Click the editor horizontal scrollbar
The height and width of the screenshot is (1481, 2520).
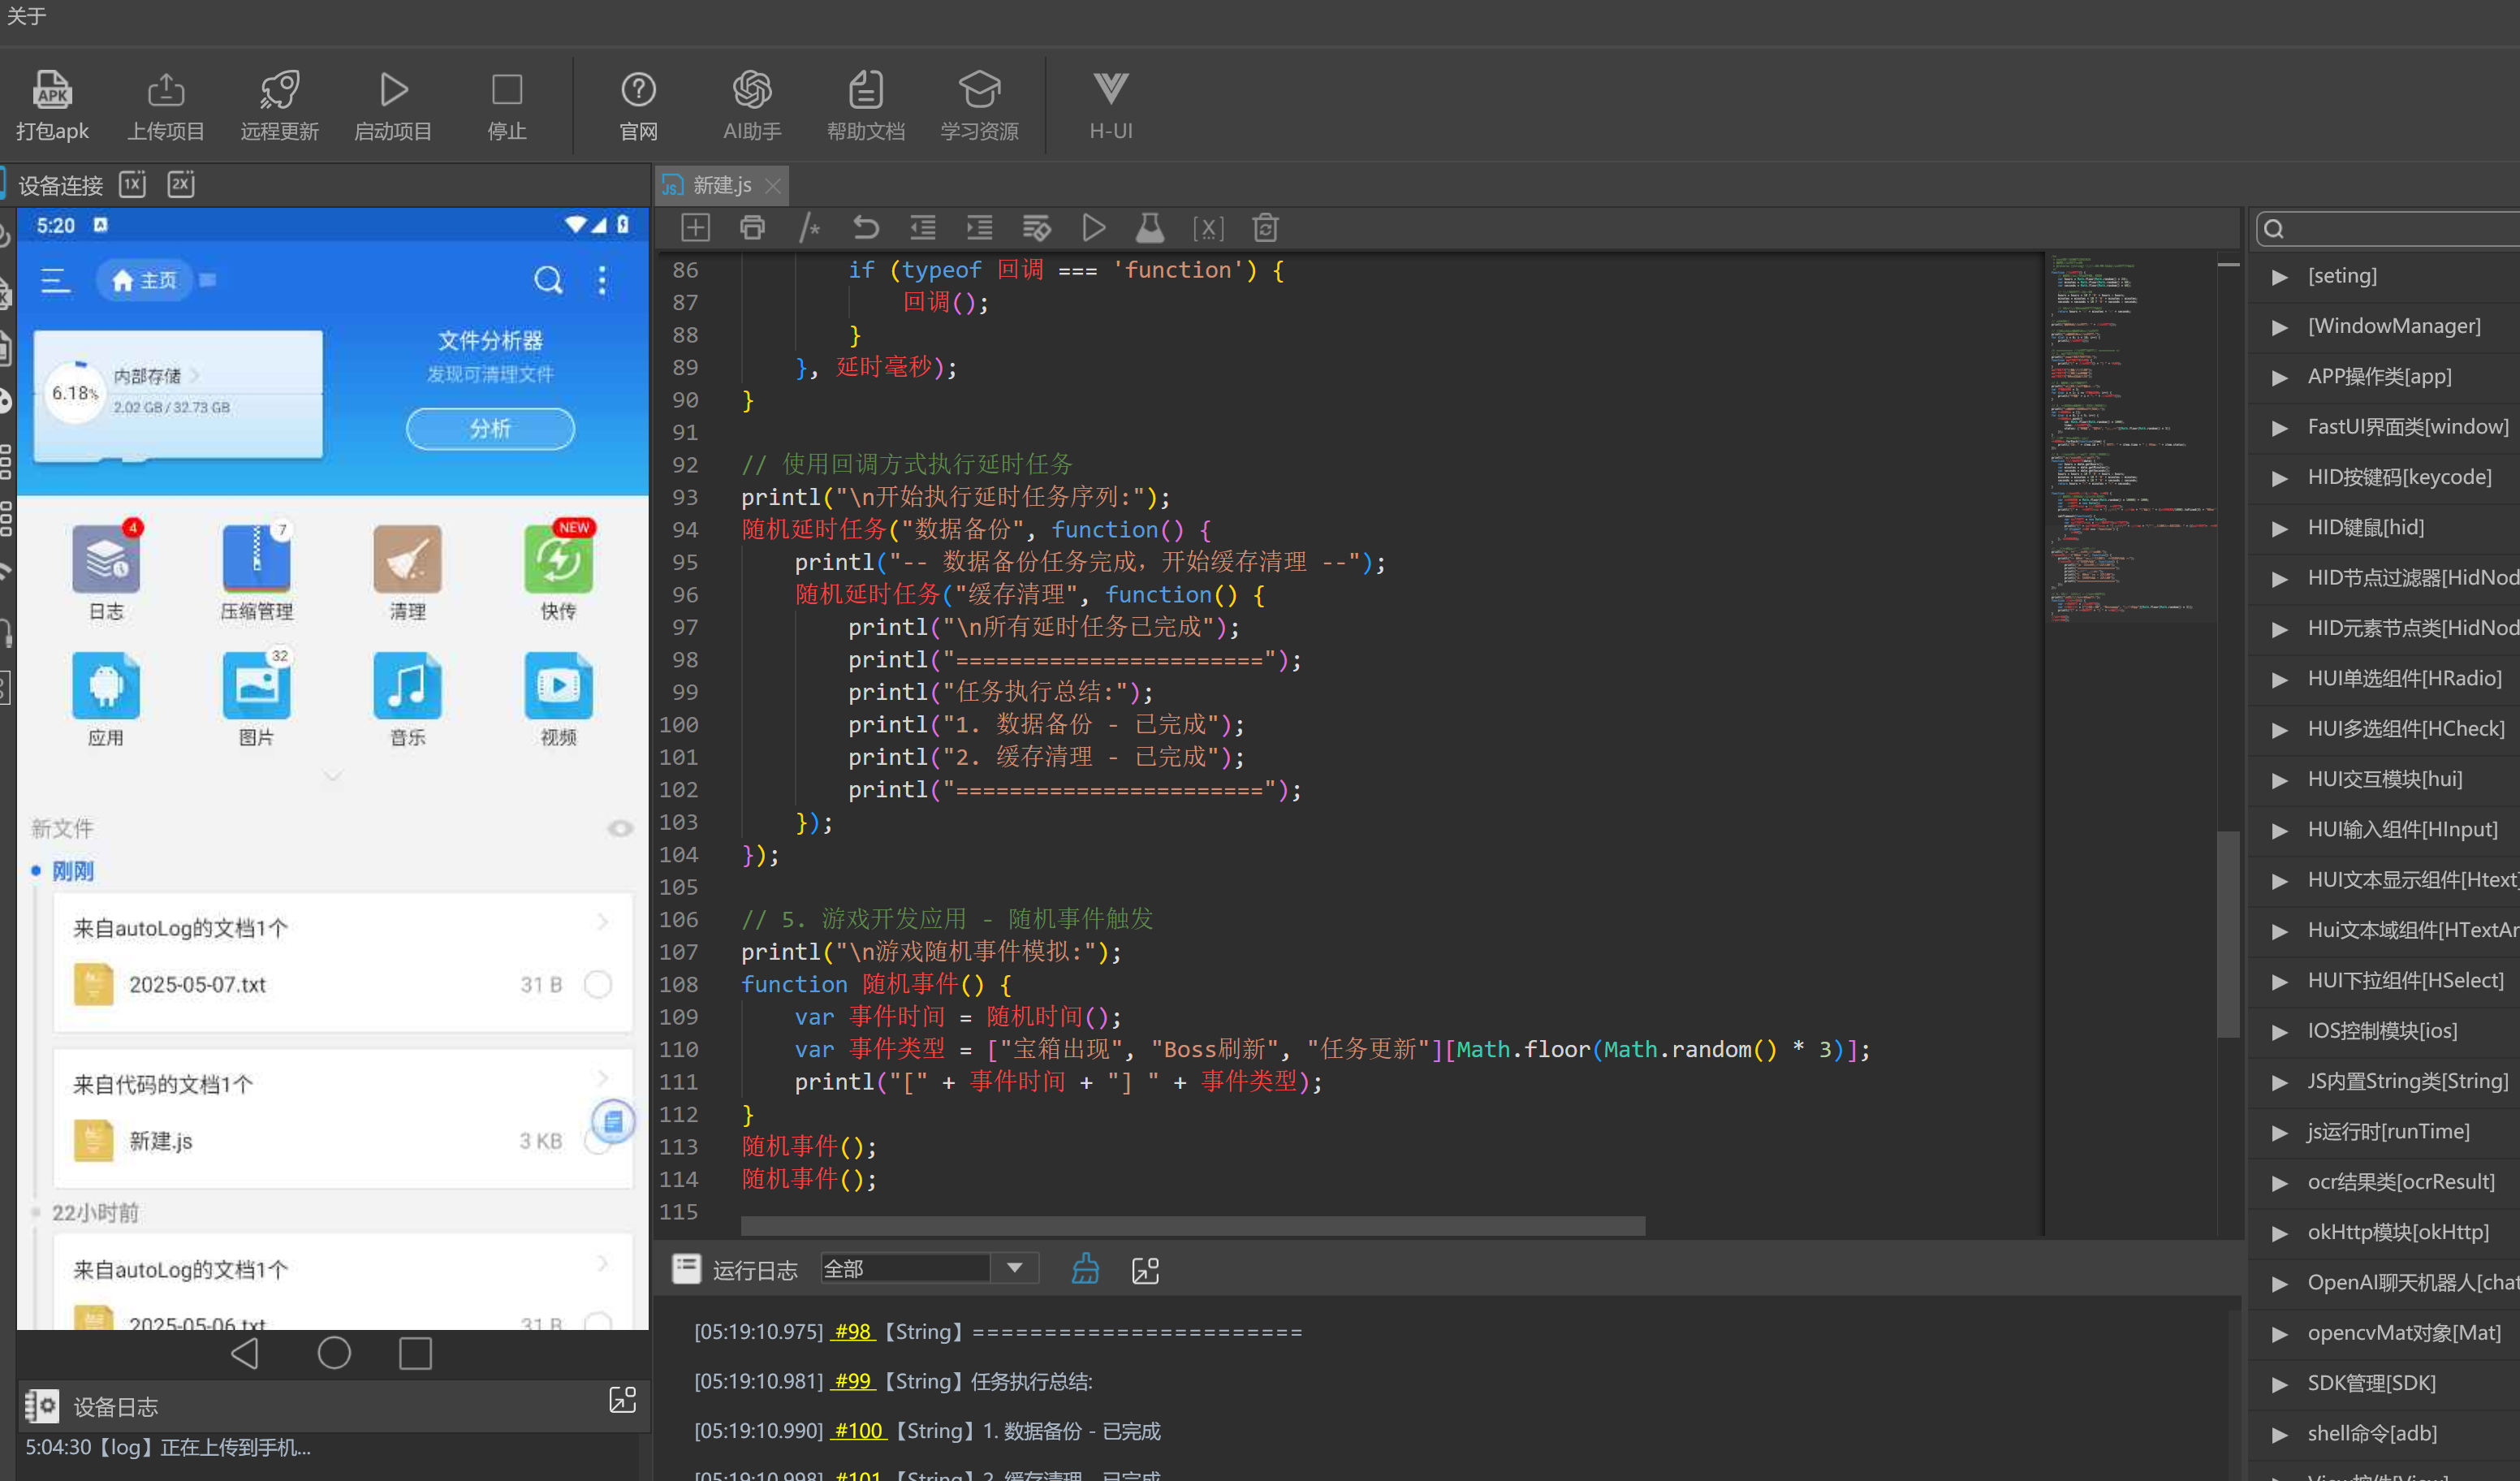point(1192,1226)
